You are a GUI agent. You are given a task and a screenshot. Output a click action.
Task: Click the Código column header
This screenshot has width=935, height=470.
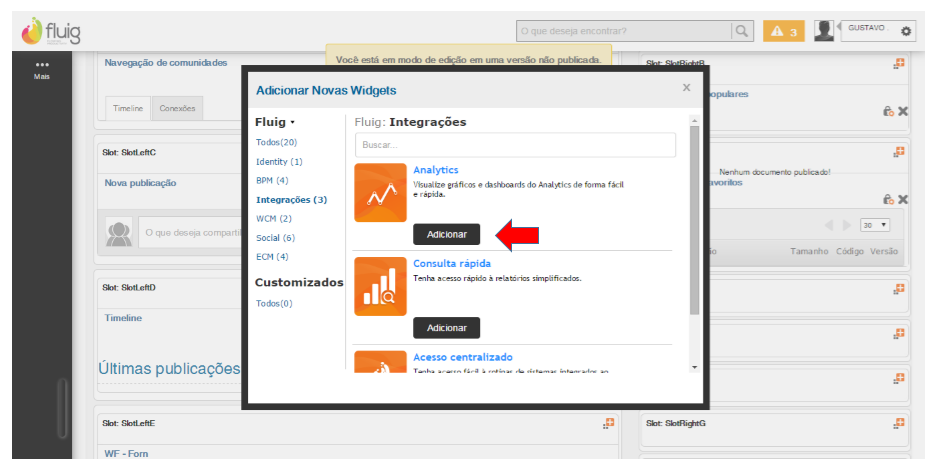point(850,251)
